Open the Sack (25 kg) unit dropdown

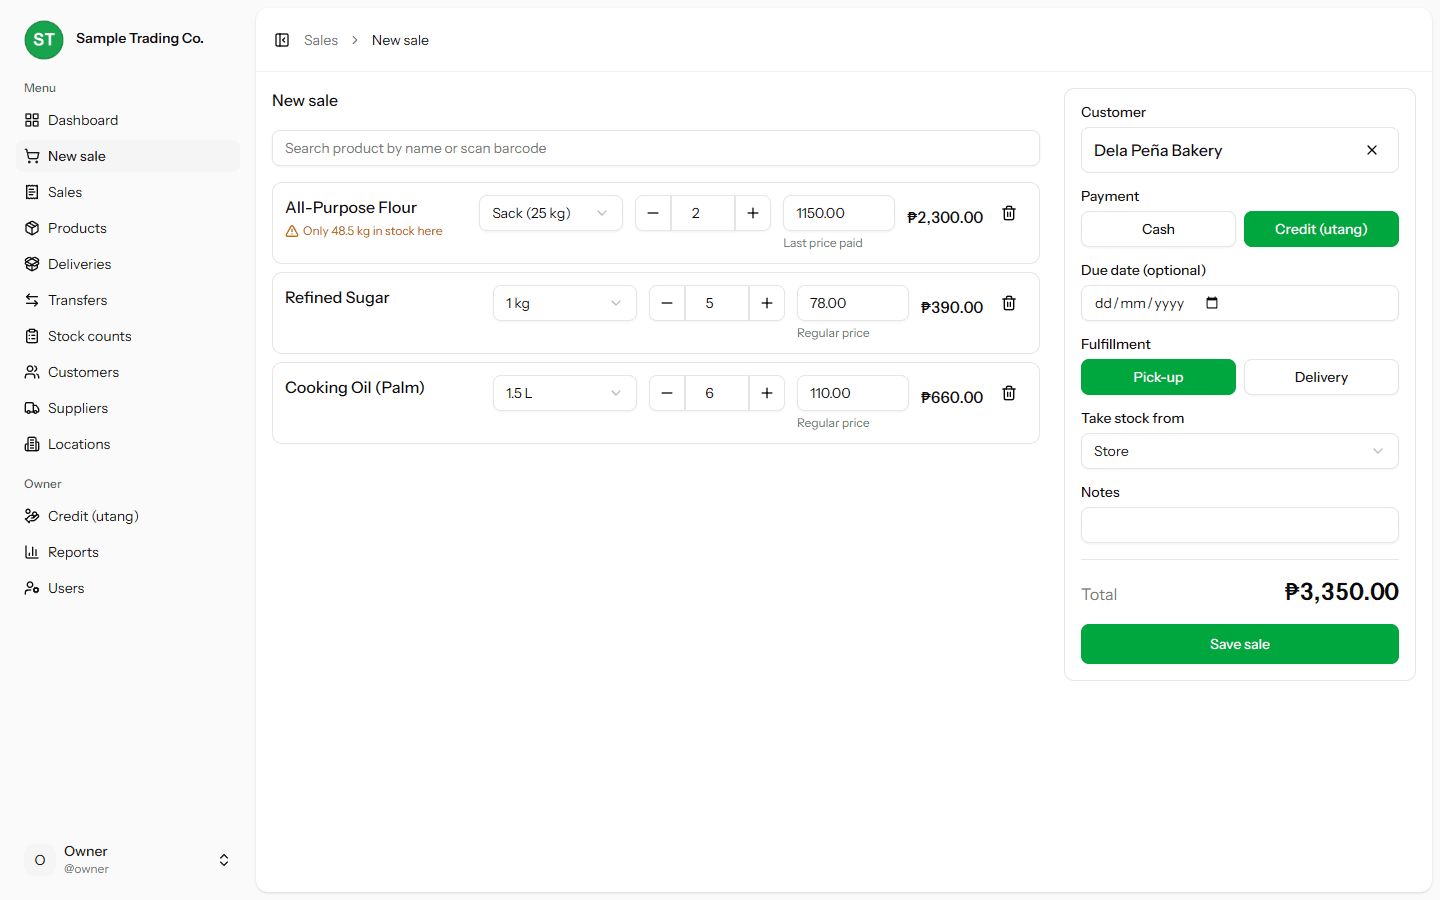point(551,213)
